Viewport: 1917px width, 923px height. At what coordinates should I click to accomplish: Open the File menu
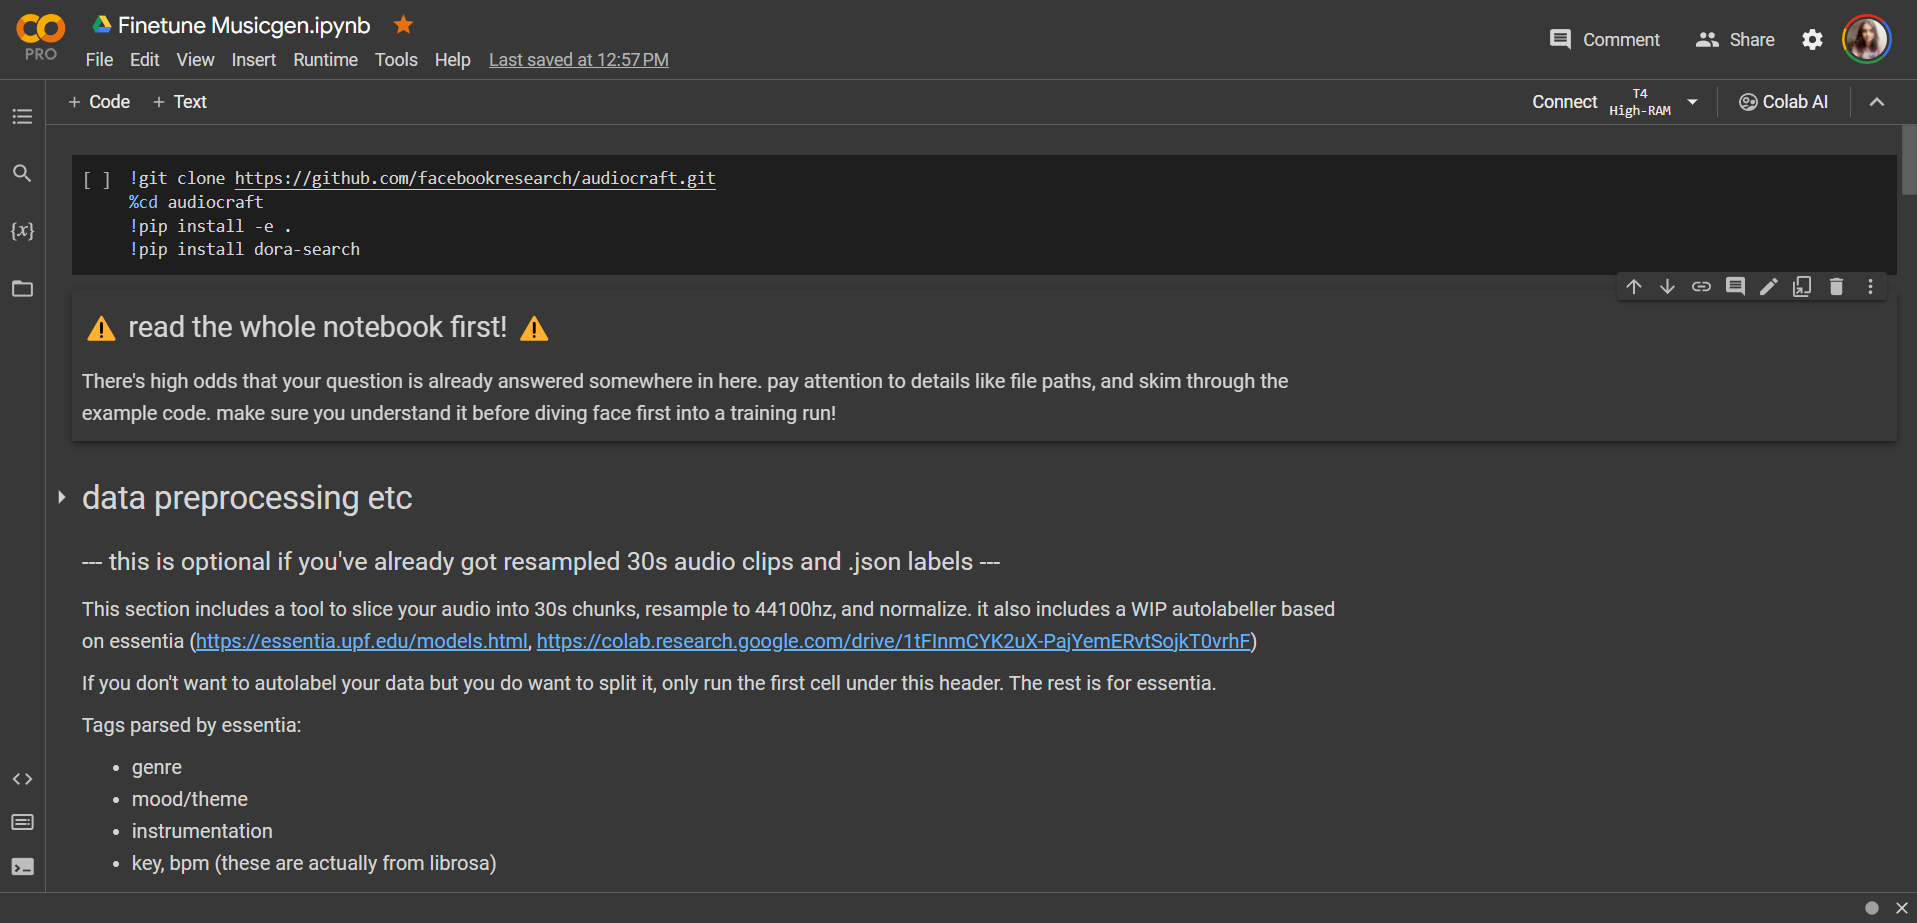(99, 60)
